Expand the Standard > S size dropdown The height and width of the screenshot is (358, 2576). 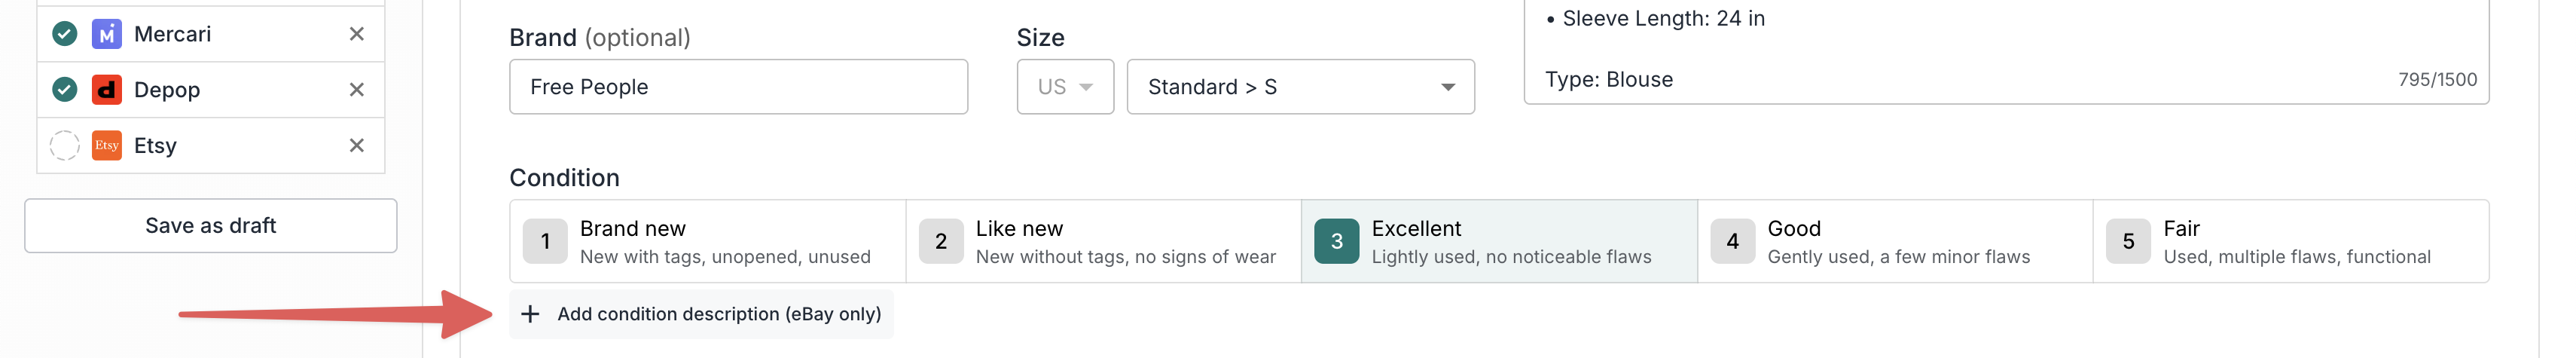tap(1300, 87)
